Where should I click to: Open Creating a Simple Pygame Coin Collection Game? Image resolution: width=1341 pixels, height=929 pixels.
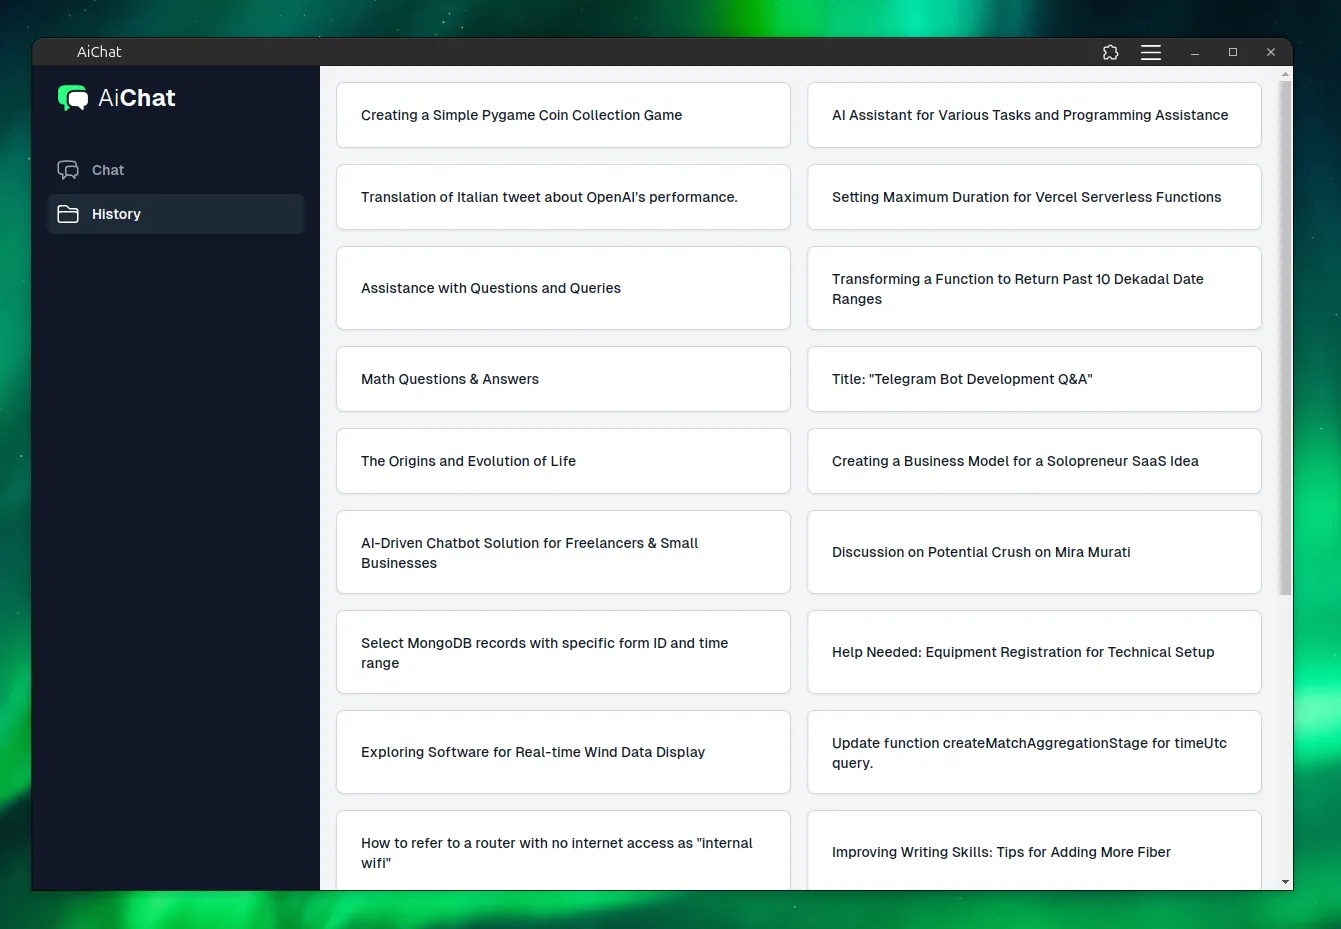563,115
